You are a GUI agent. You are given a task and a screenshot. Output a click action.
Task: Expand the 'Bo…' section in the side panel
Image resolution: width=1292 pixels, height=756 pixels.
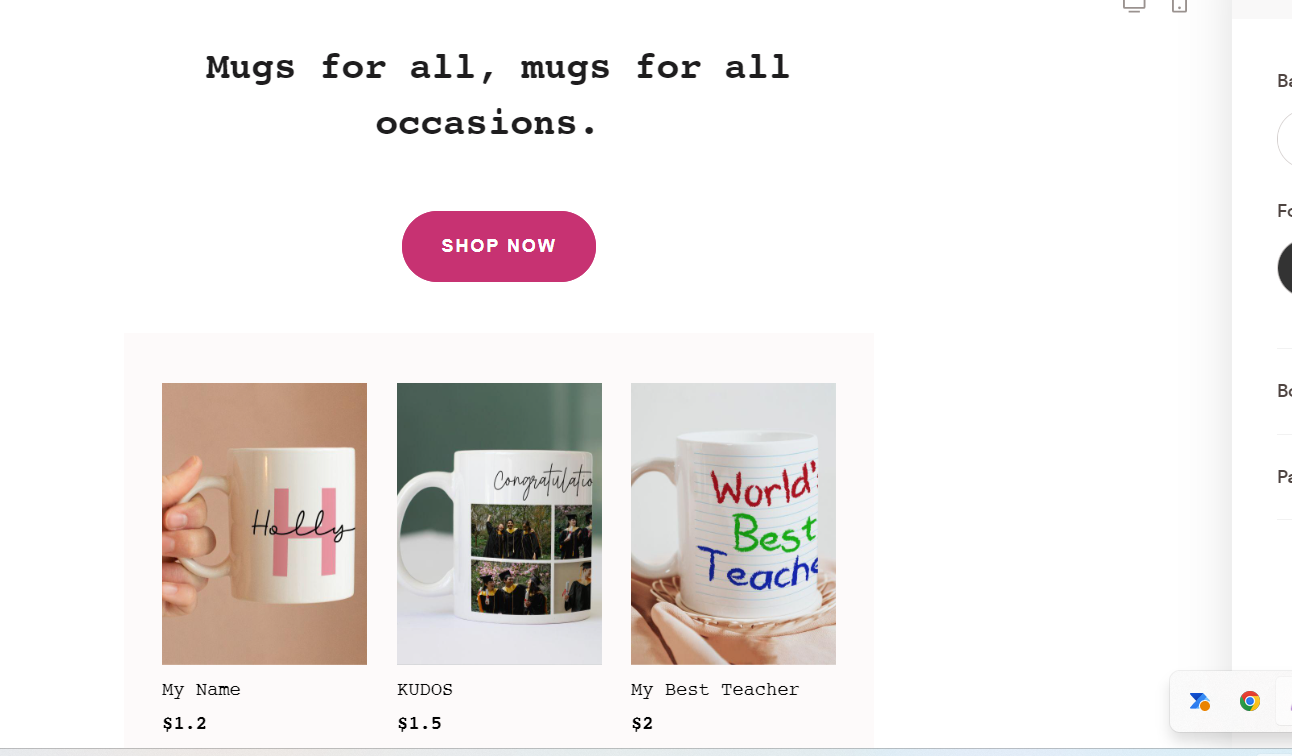1285,391
